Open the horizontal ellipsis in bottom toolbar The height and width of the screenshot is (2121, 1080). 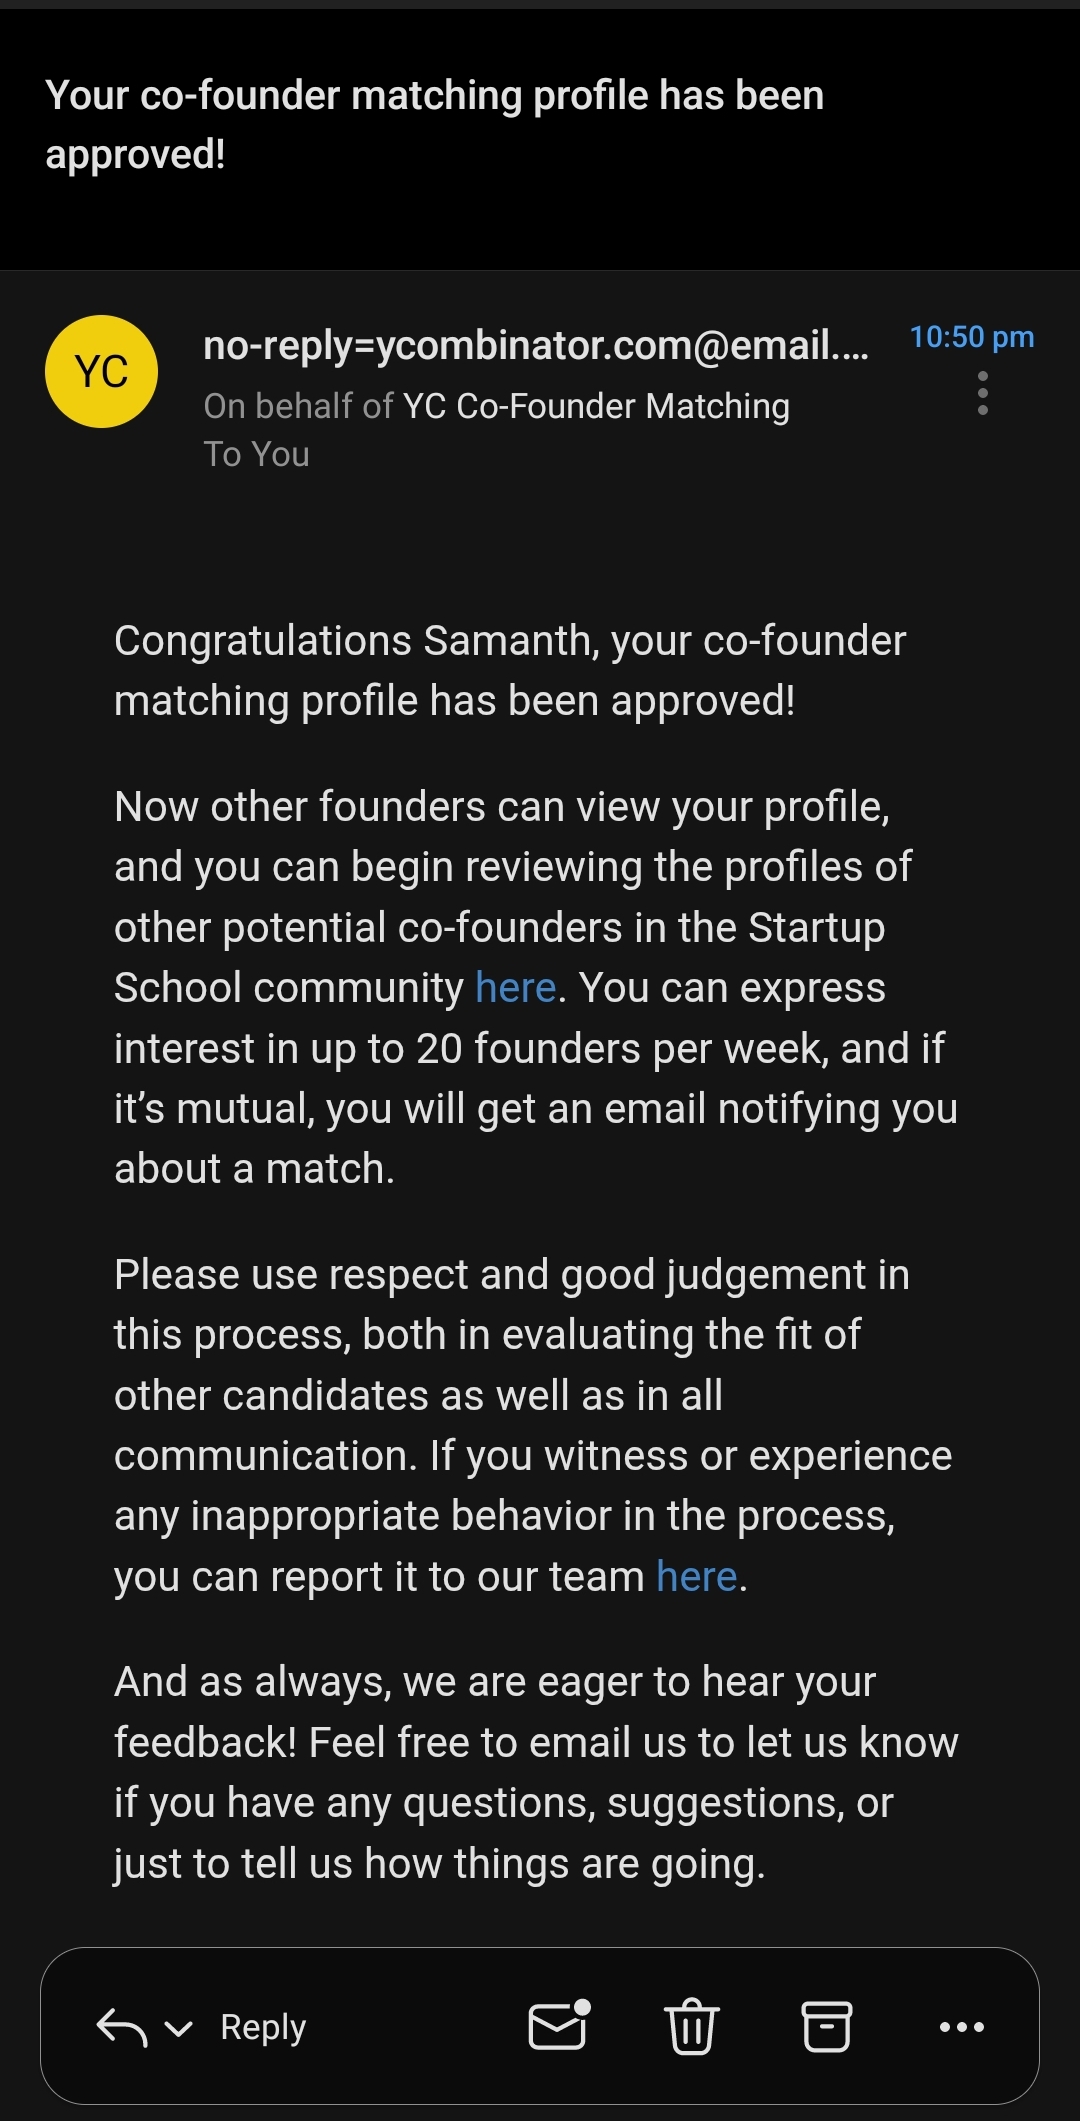[x=962, y=2027]
